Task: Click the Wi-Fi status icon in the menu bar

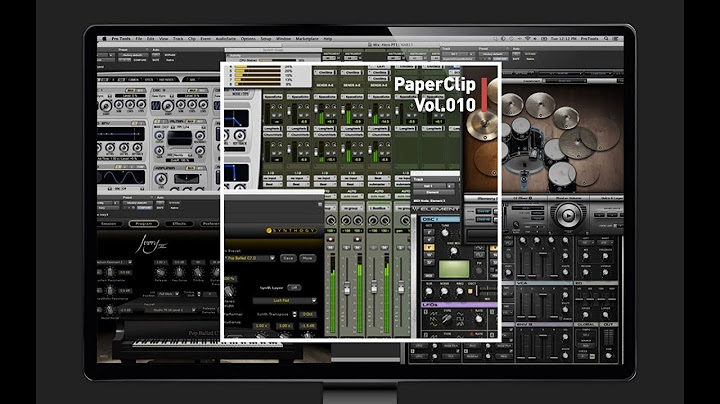Action: (528, 39)
